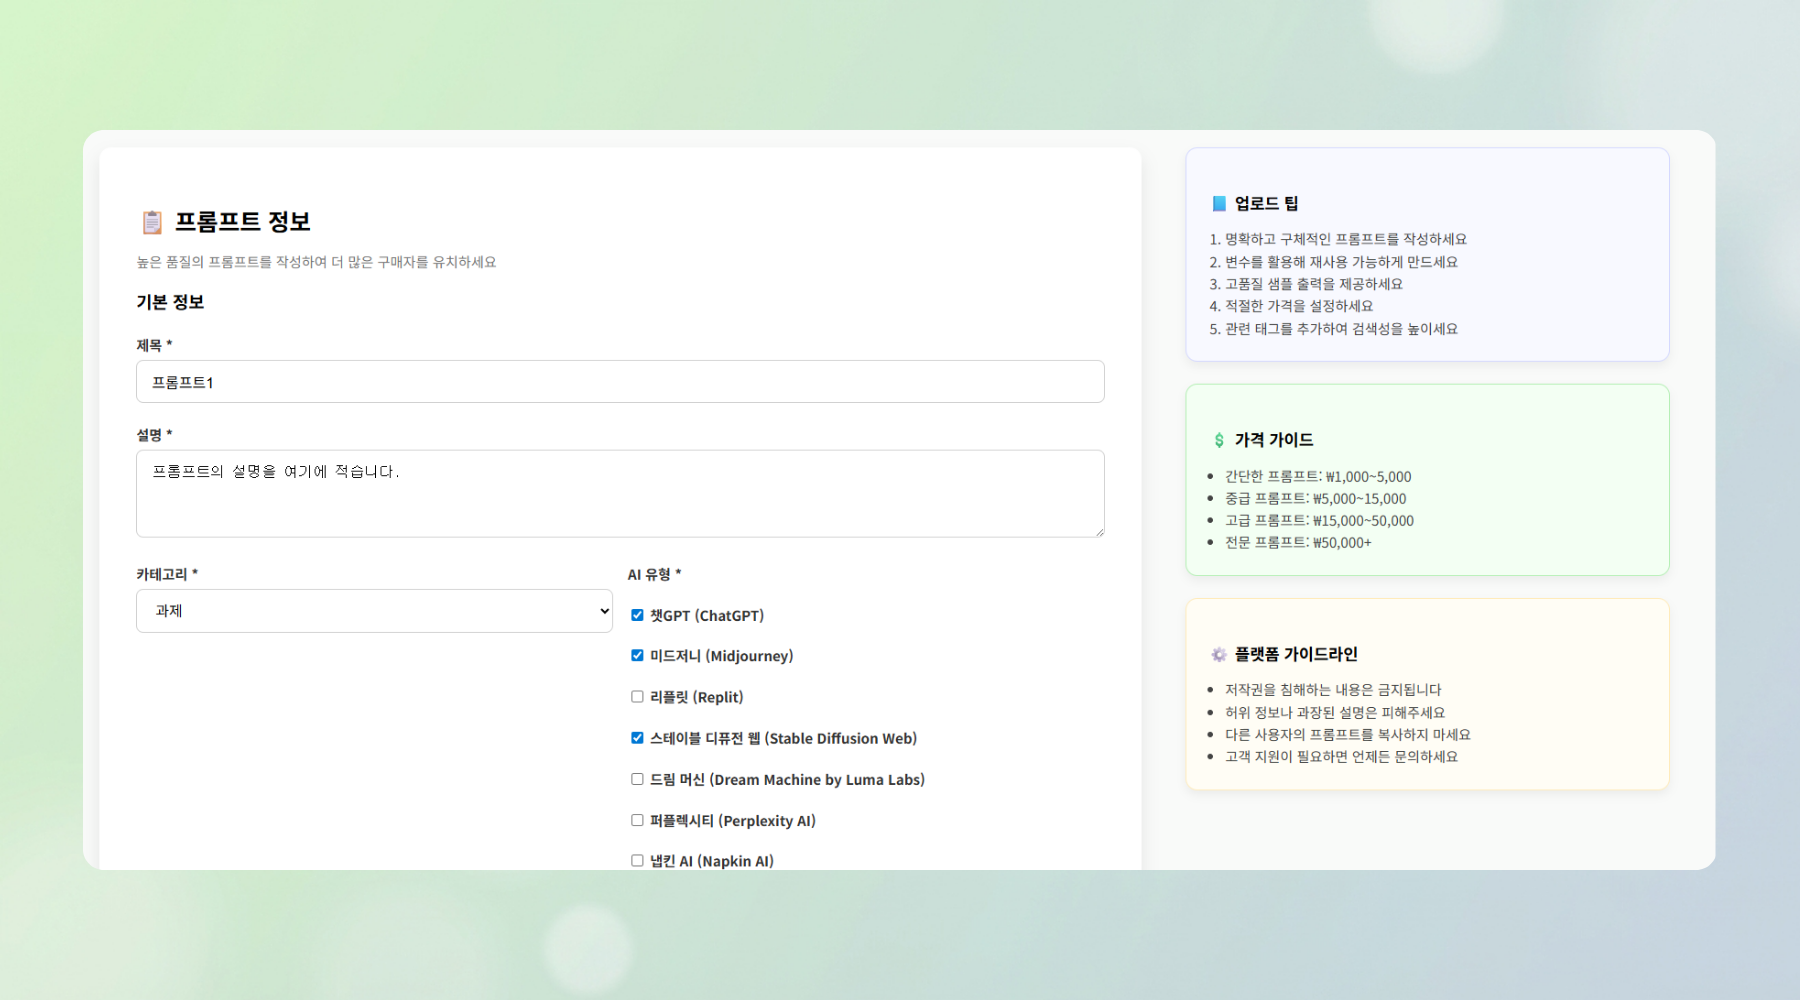Image resolution: width=1800 pixels, height=1000 pixels.
Task: Enable the 퍼플렉시티 (Perplexity AI) checkbox
Action: point(637,820)
